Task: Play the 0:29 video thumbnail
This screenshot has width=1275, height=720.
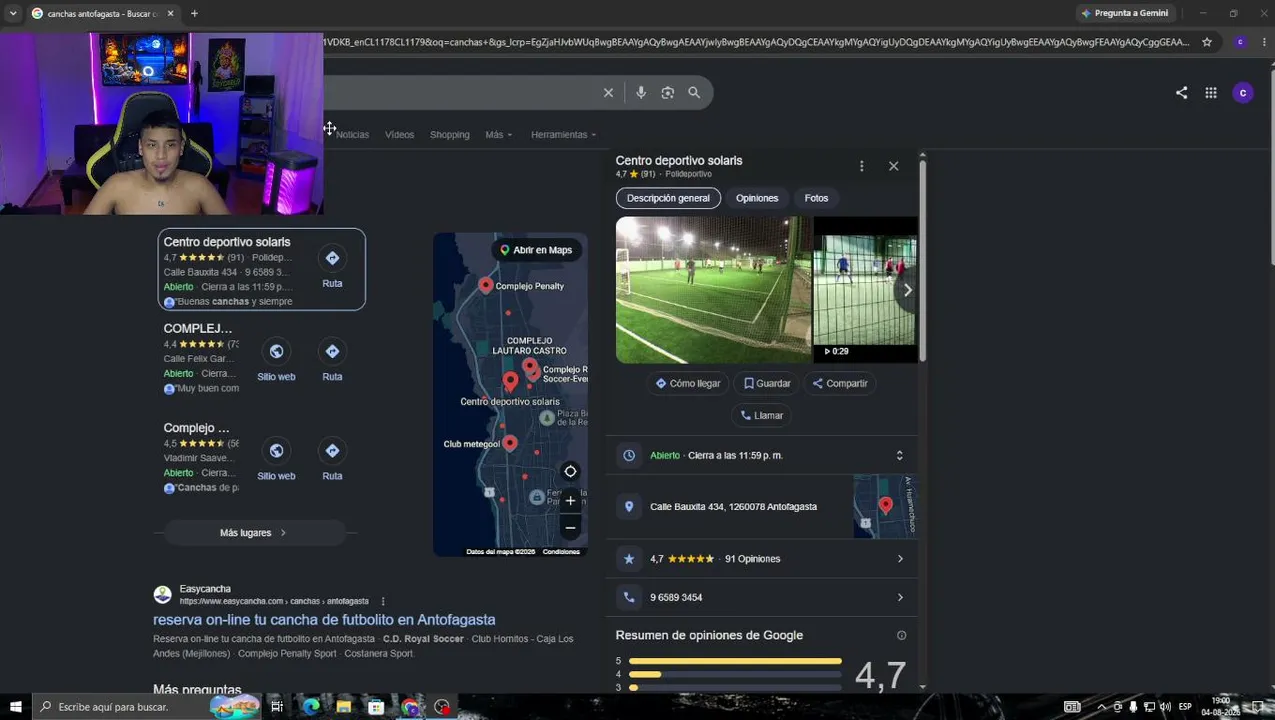Action: tap(865, 290)
